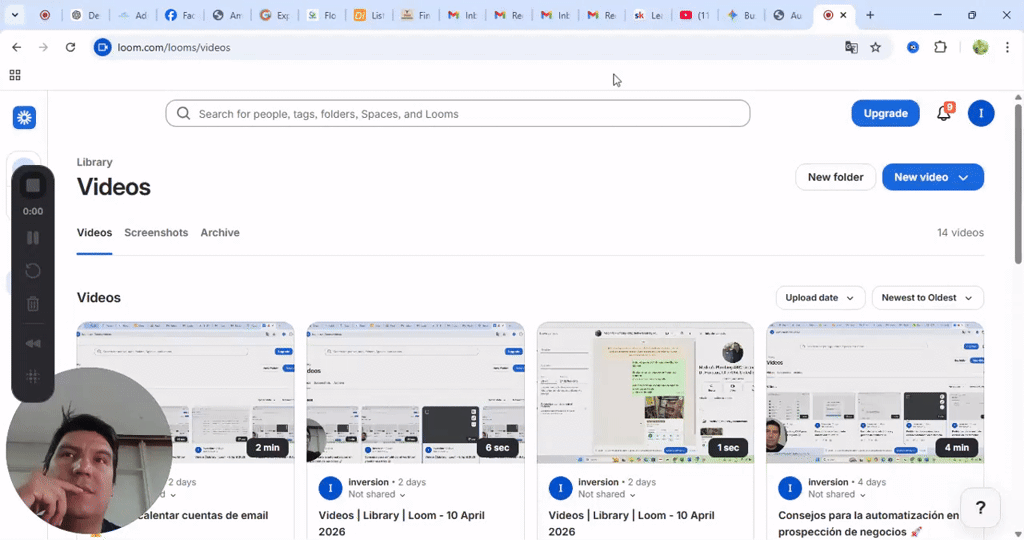Click the Upgrade button

pyautogui.click(x=885, y=113)
